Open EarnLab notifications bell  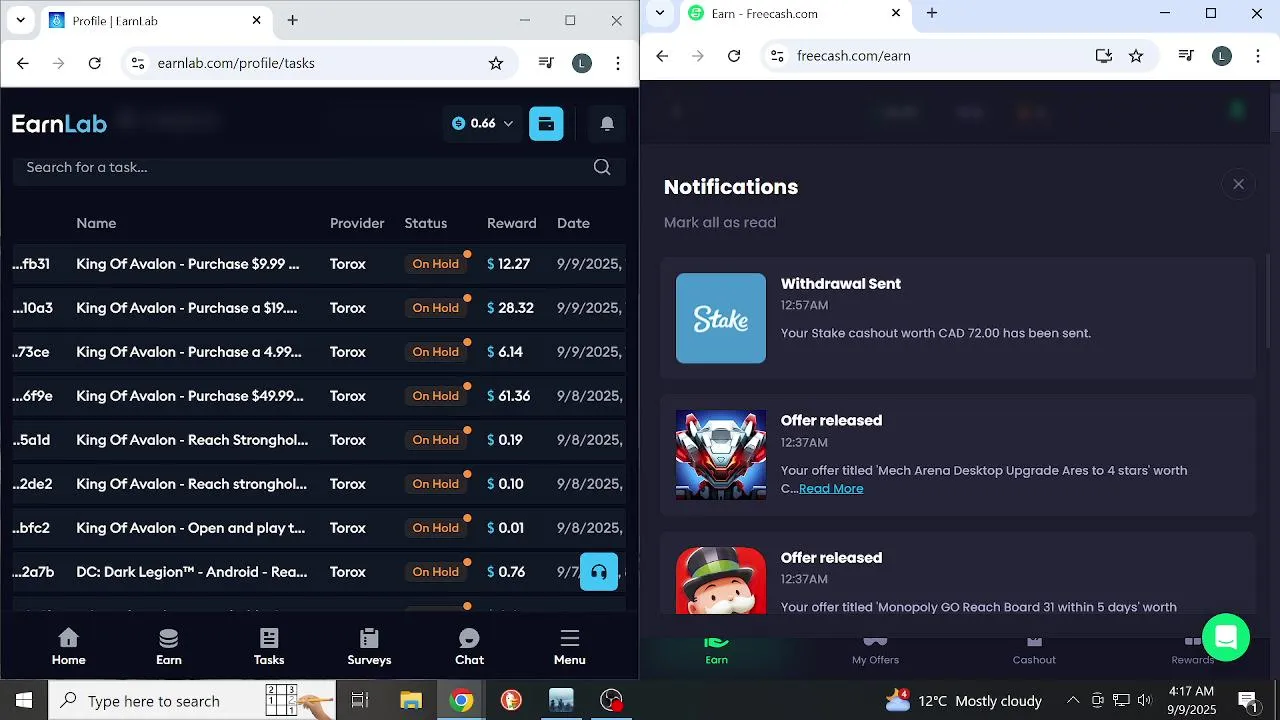[x=607, y=124]
